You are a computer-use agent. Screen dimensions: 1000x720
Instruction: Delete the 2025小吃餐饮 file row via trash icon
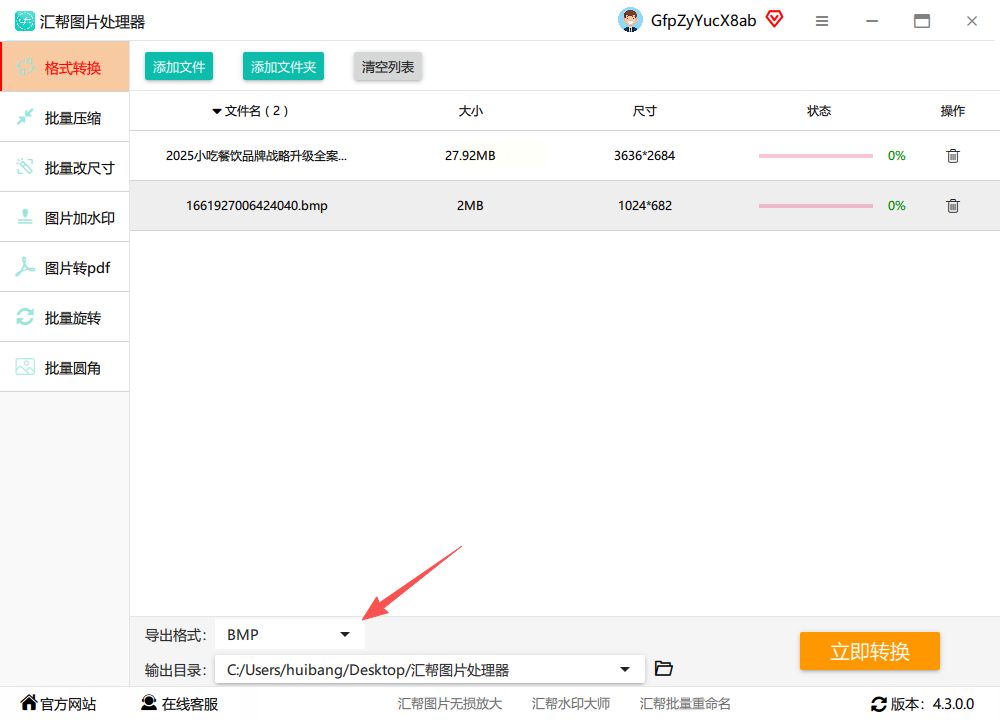(x=953, y=156)
